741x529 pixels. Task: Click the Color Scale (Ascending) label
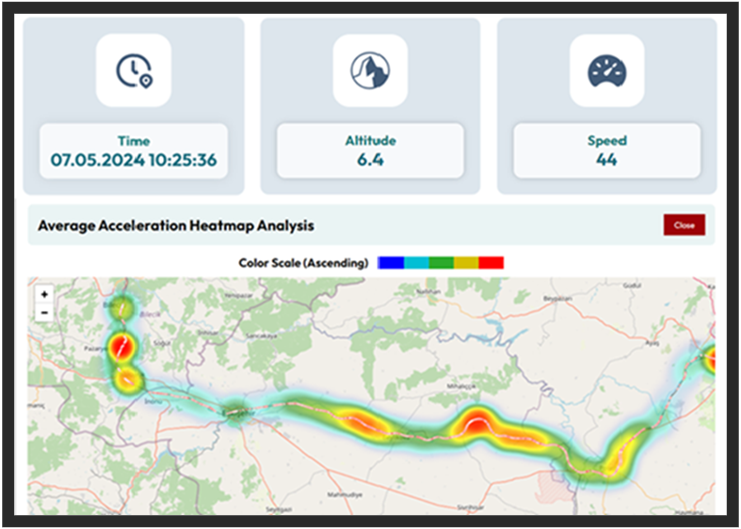tap(303, 263)
